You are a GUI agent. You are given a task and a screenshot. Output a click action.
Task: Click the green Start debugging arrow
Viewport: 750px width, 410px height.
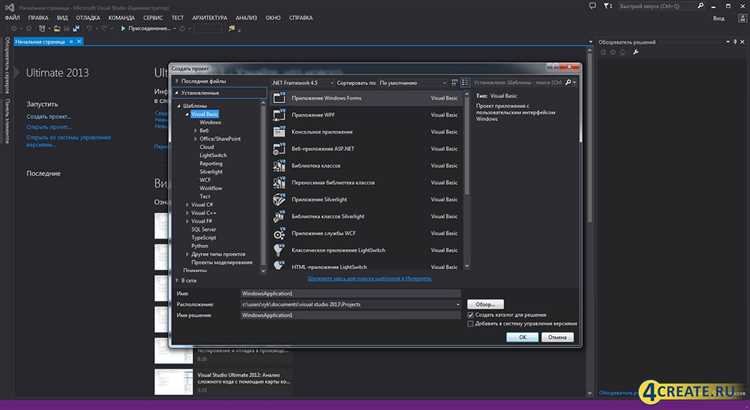[123, 29]
